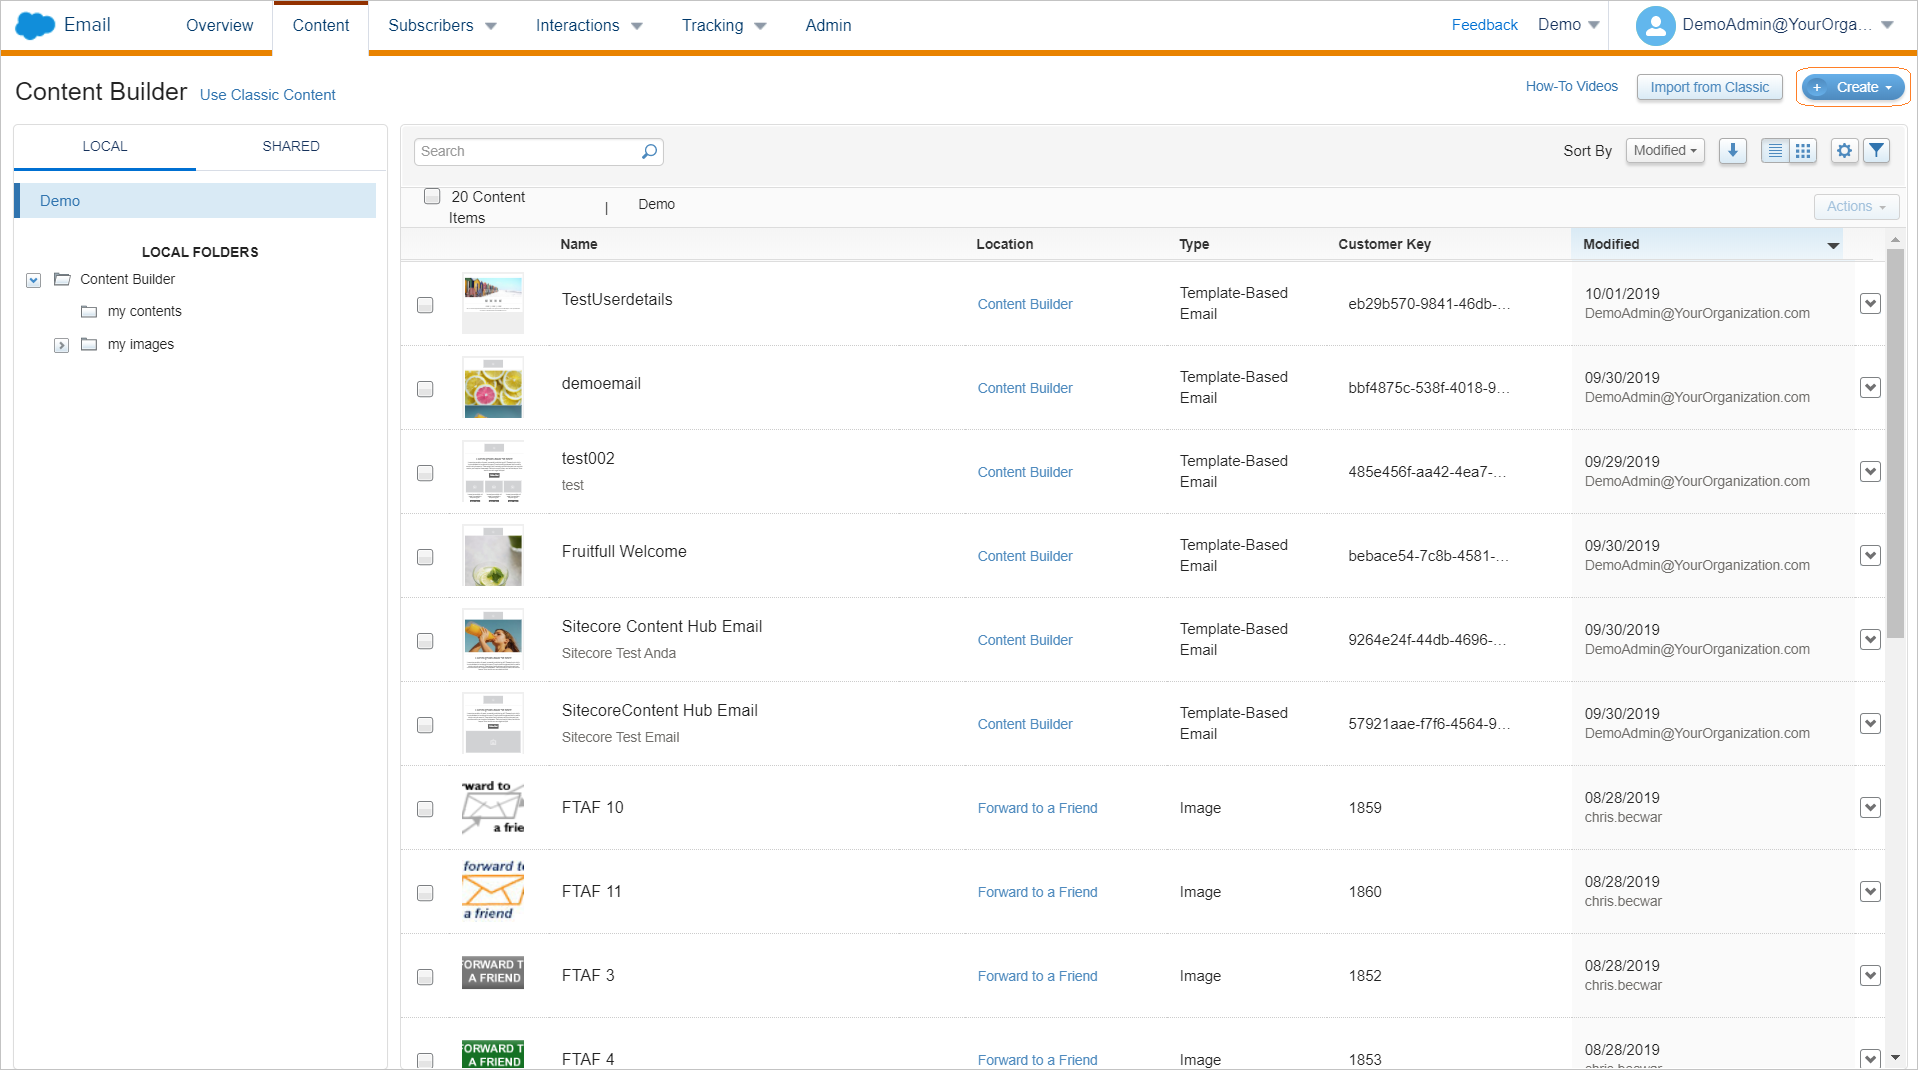Click the vertical scrollbar thumb
Image resolution: width=1918 pixels, height=1070 pixels.
click(x=1895, y=445)
